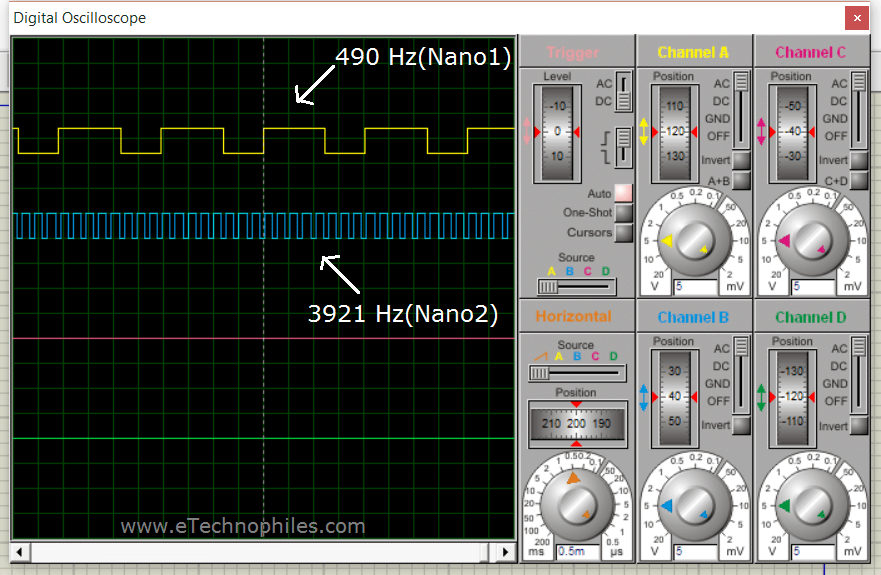Enable One-Shot trigger mode

[x=623, y=213]
